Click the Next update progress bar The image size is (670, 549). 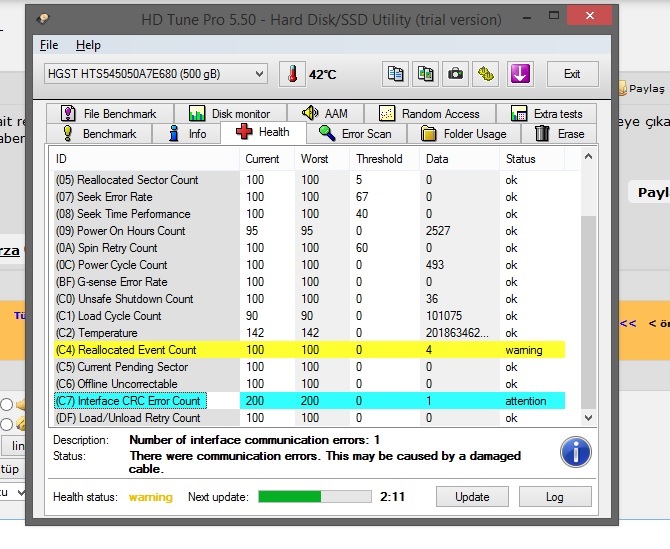pos(315,496)
